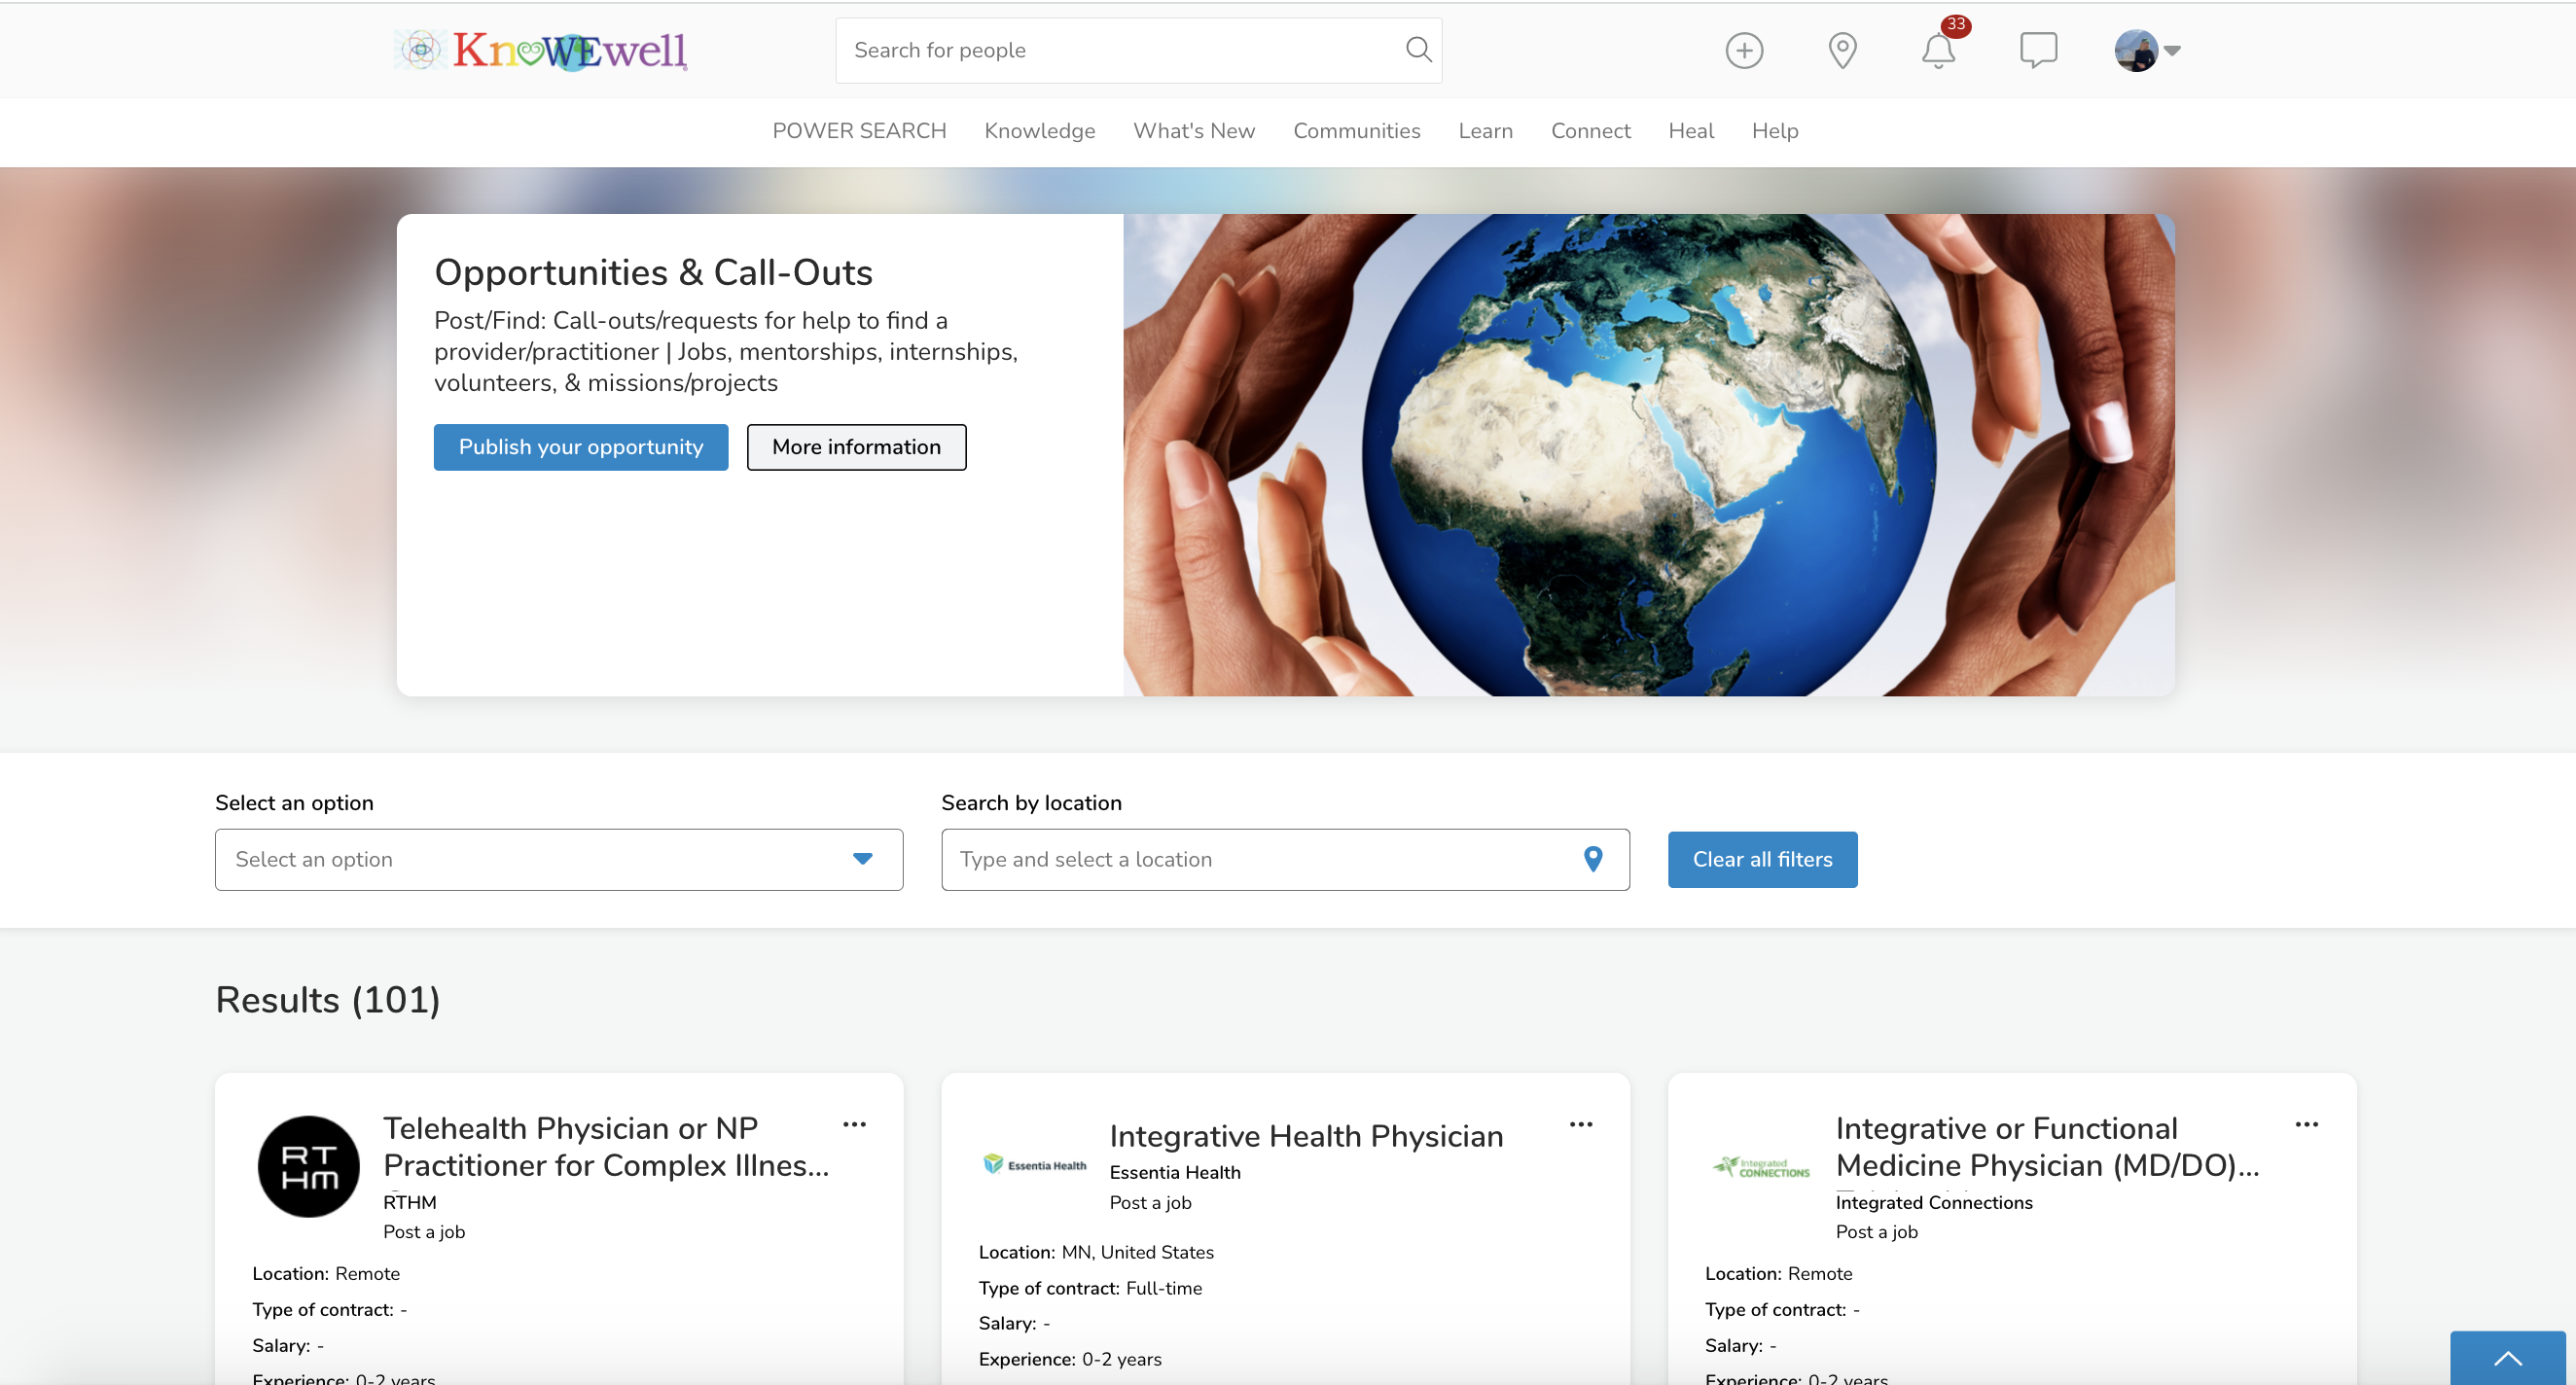Viewport: 2576px width, 1385px height.
Task: Open POWER SEARCH menu
Action: tap(859, 131)
